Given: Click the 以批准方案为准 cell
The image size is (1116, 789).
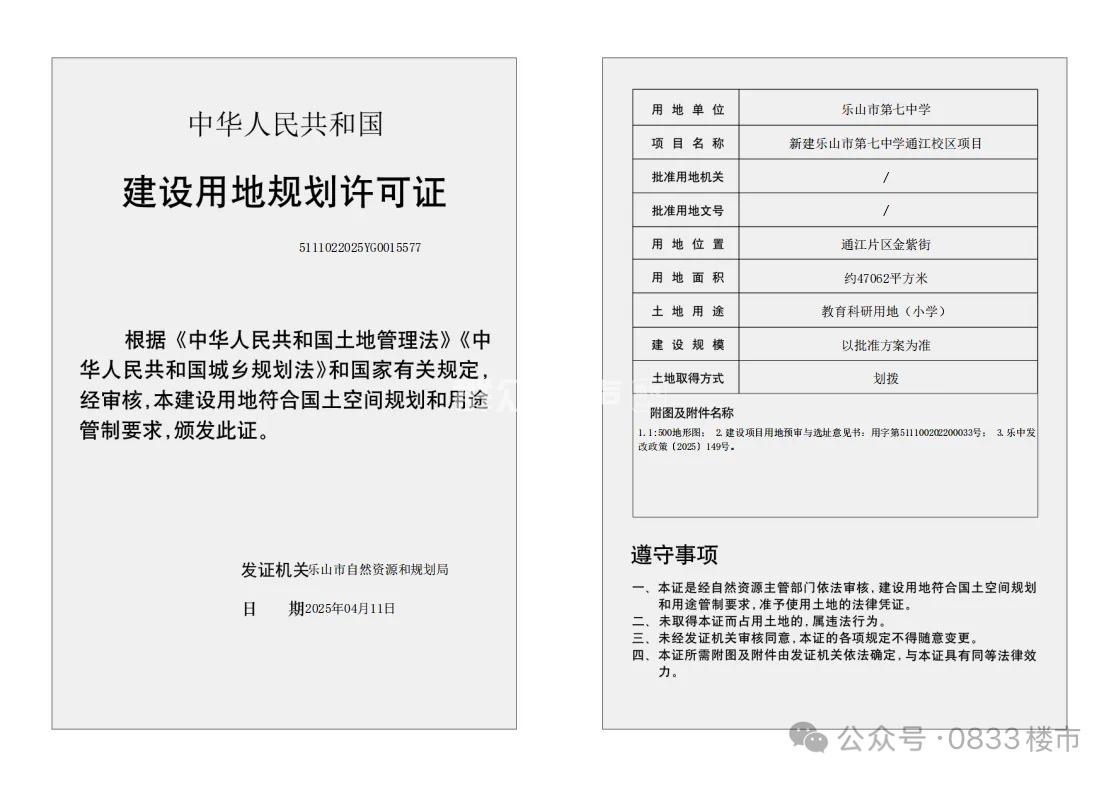Looking at the screenshot, I should click(886, 345).
